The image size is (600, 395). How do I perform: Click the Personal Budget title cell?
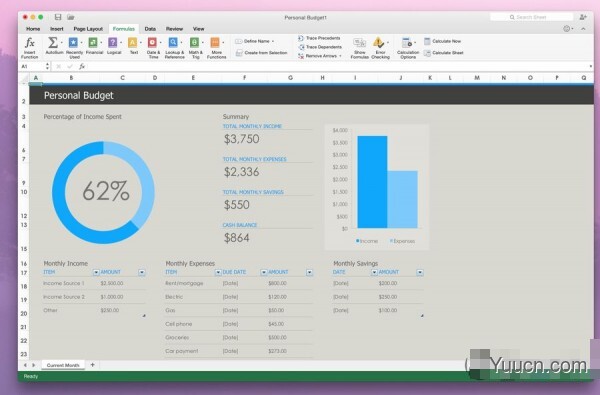79,95
